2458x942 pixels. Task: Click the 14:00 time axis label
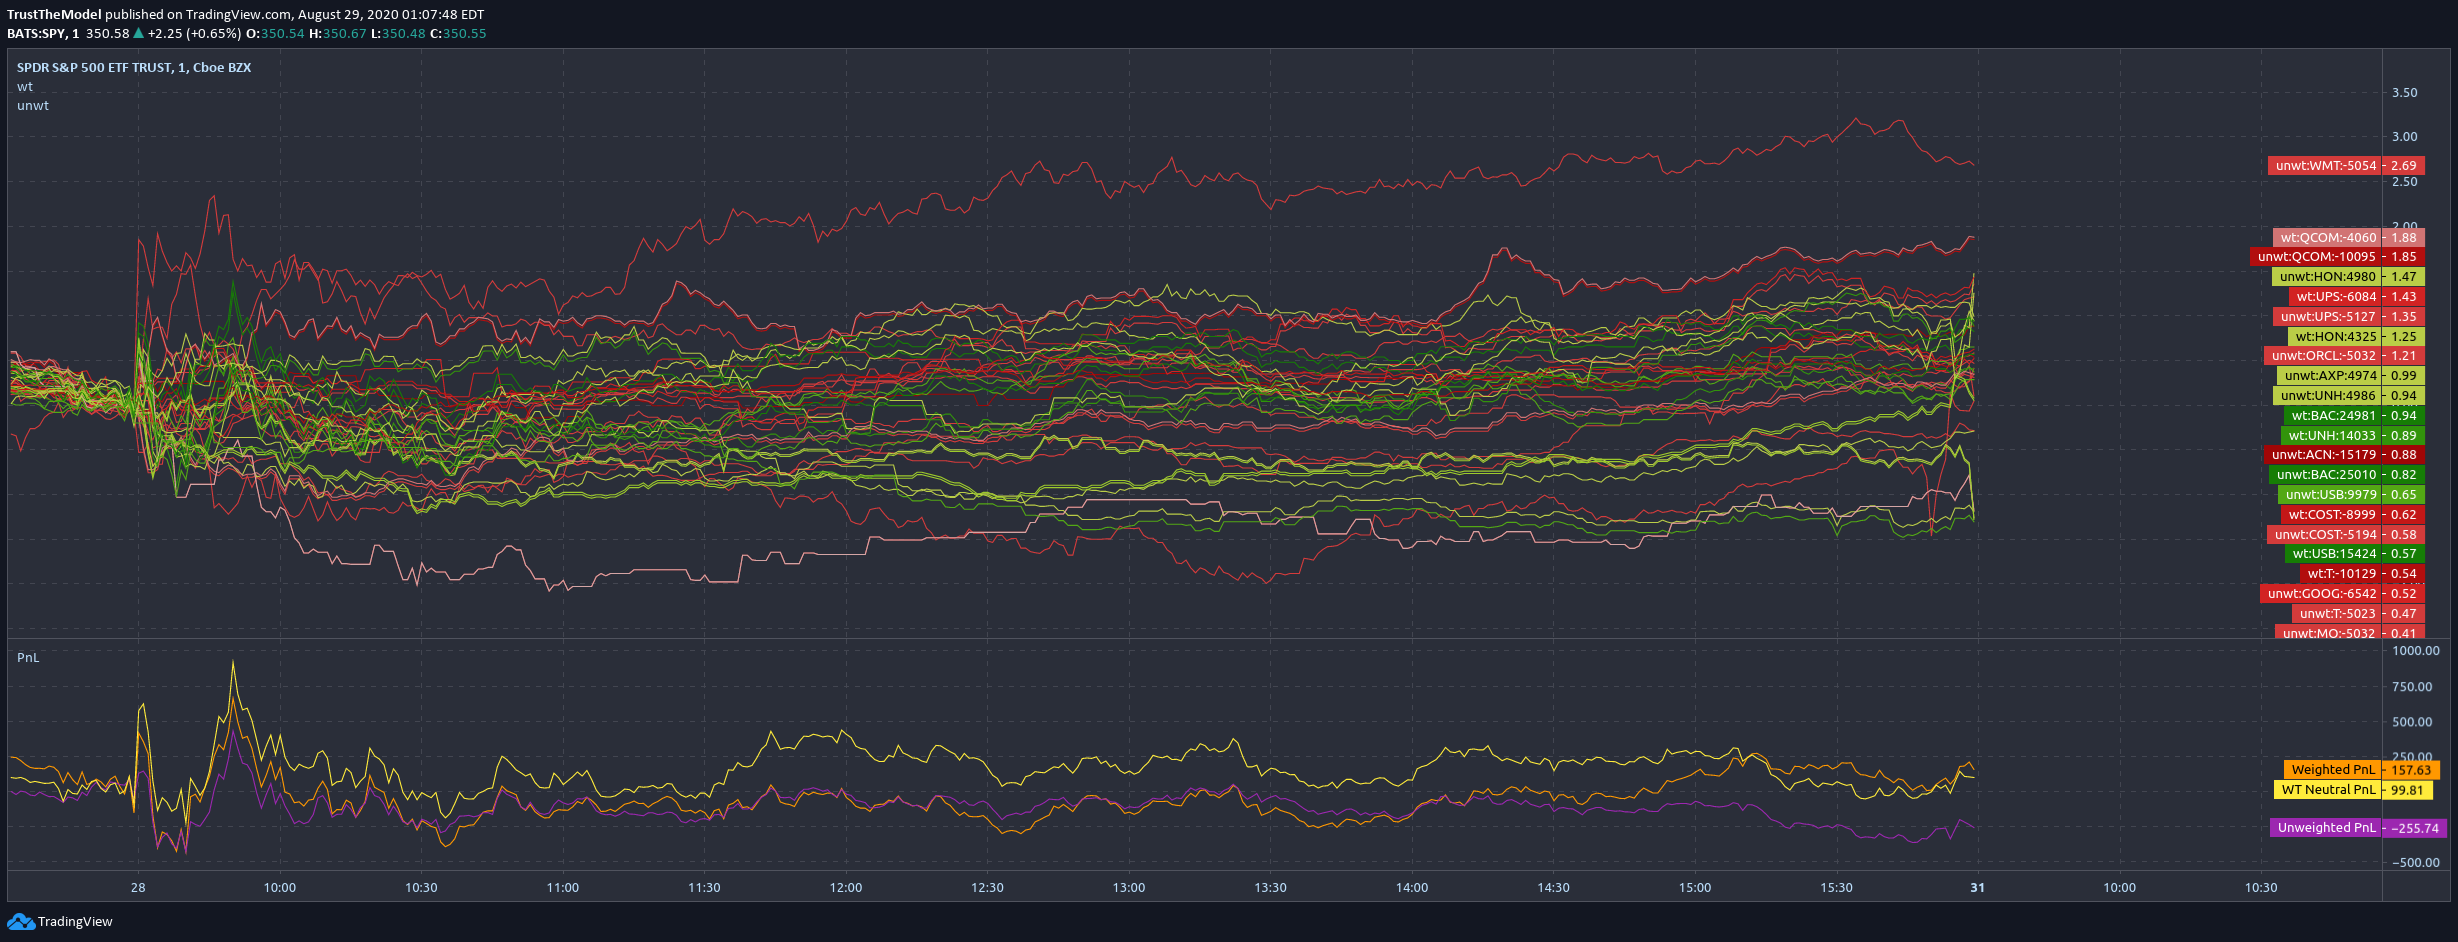tap(1412, 887)
